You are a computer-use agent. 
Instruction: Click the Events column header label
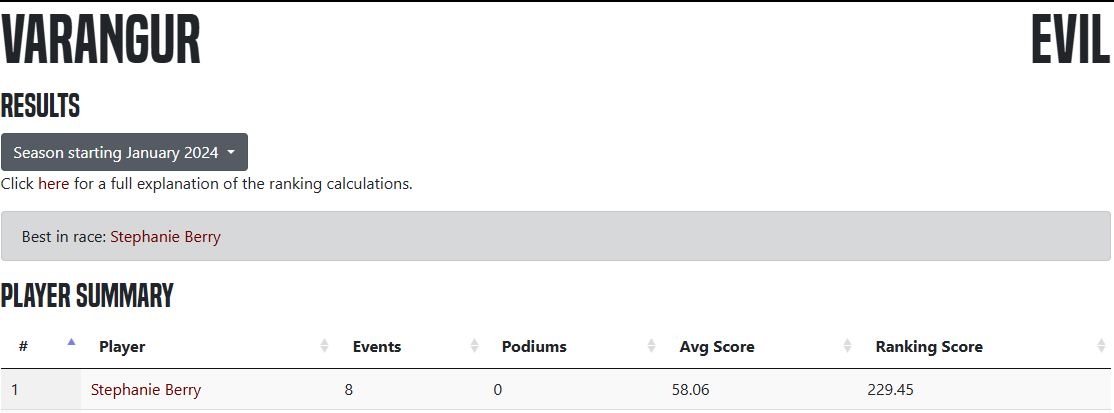377,347
